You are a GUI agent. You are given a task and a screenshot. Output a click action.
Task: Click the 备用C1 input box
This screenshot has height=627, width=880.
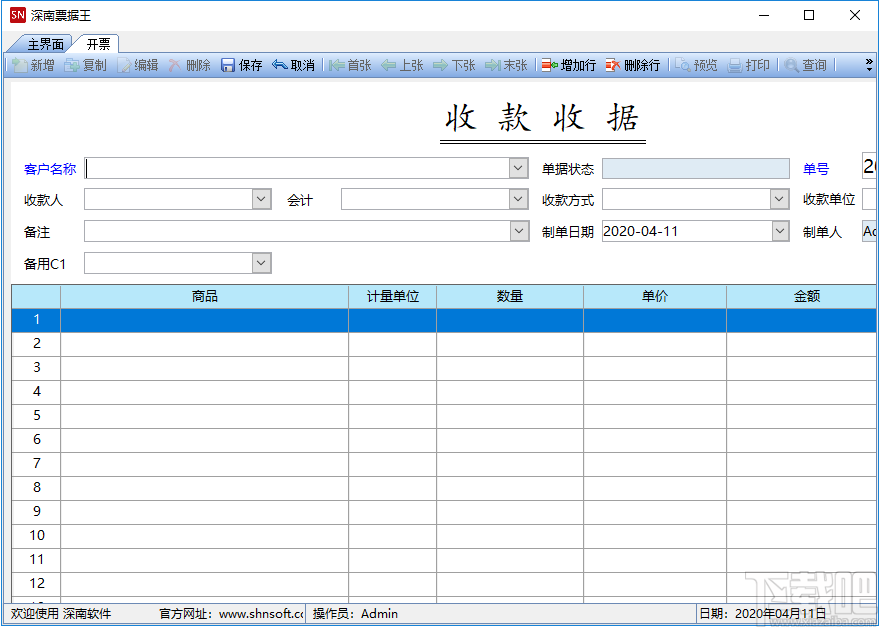(x=168, y=263)
